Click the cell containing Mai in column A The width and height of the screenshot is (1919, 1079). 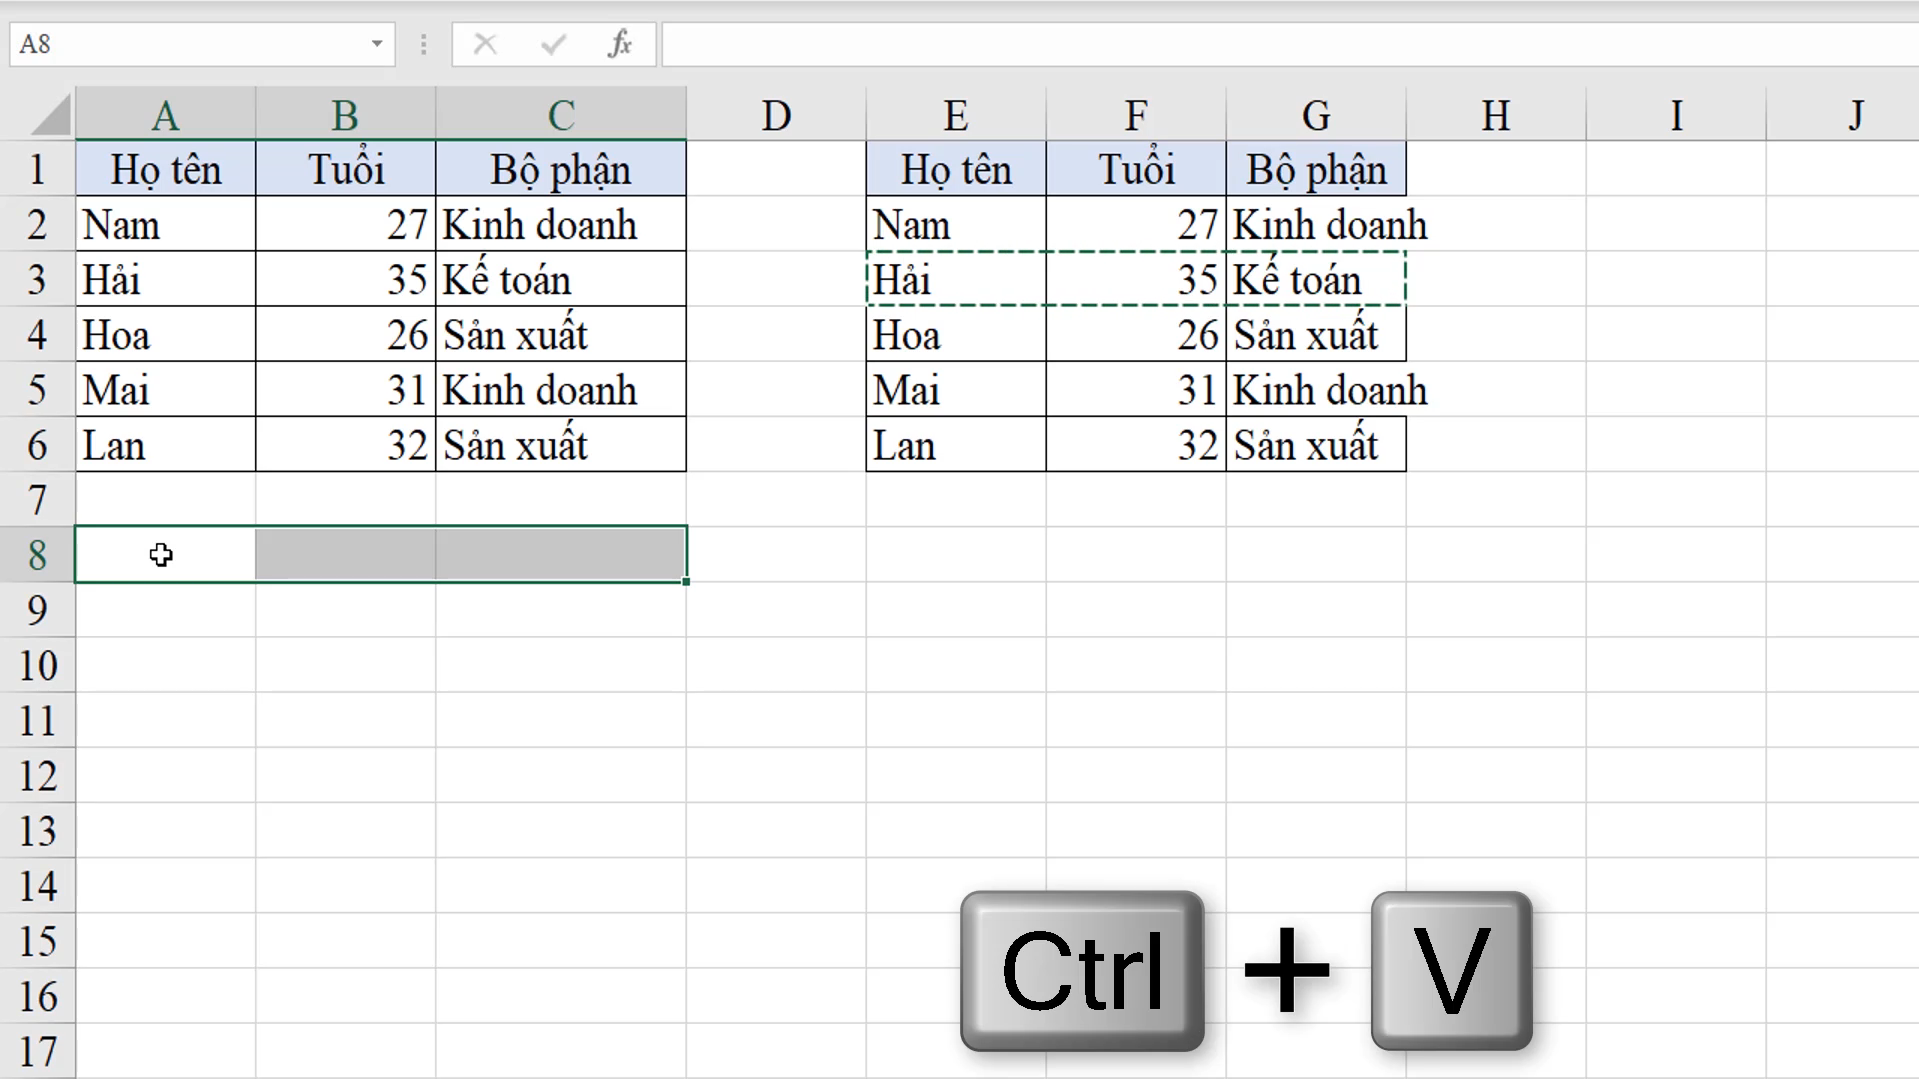coord(165,389)
